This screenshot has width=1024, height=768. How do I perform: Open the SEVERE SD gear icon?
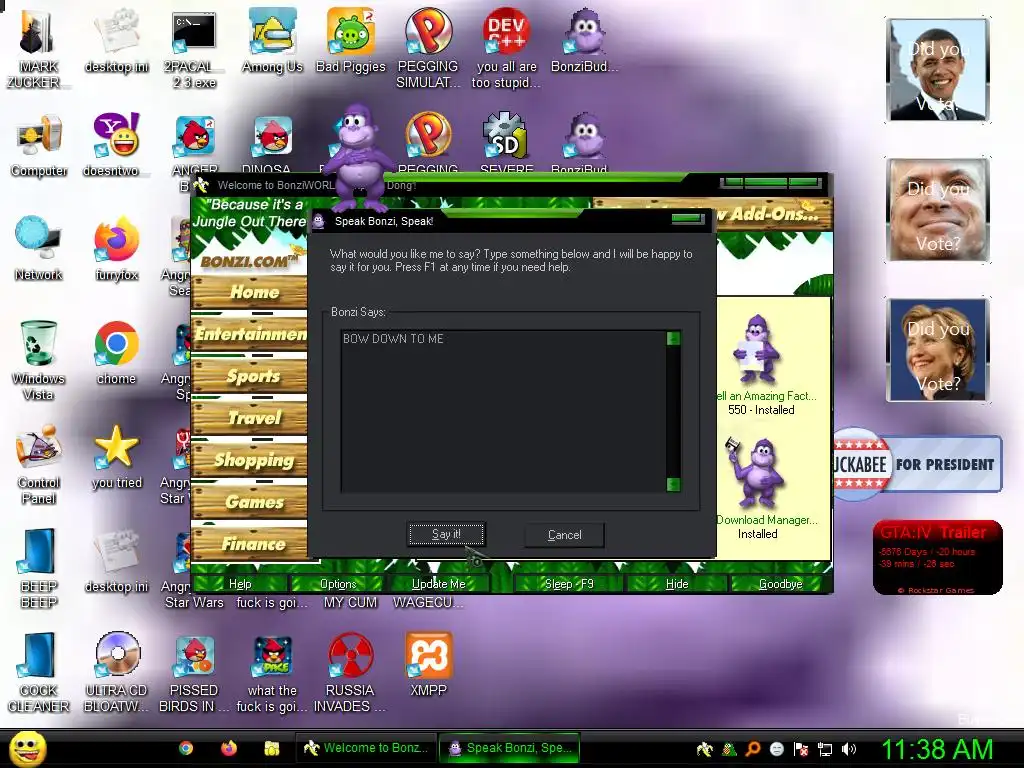tap(505, 144)
